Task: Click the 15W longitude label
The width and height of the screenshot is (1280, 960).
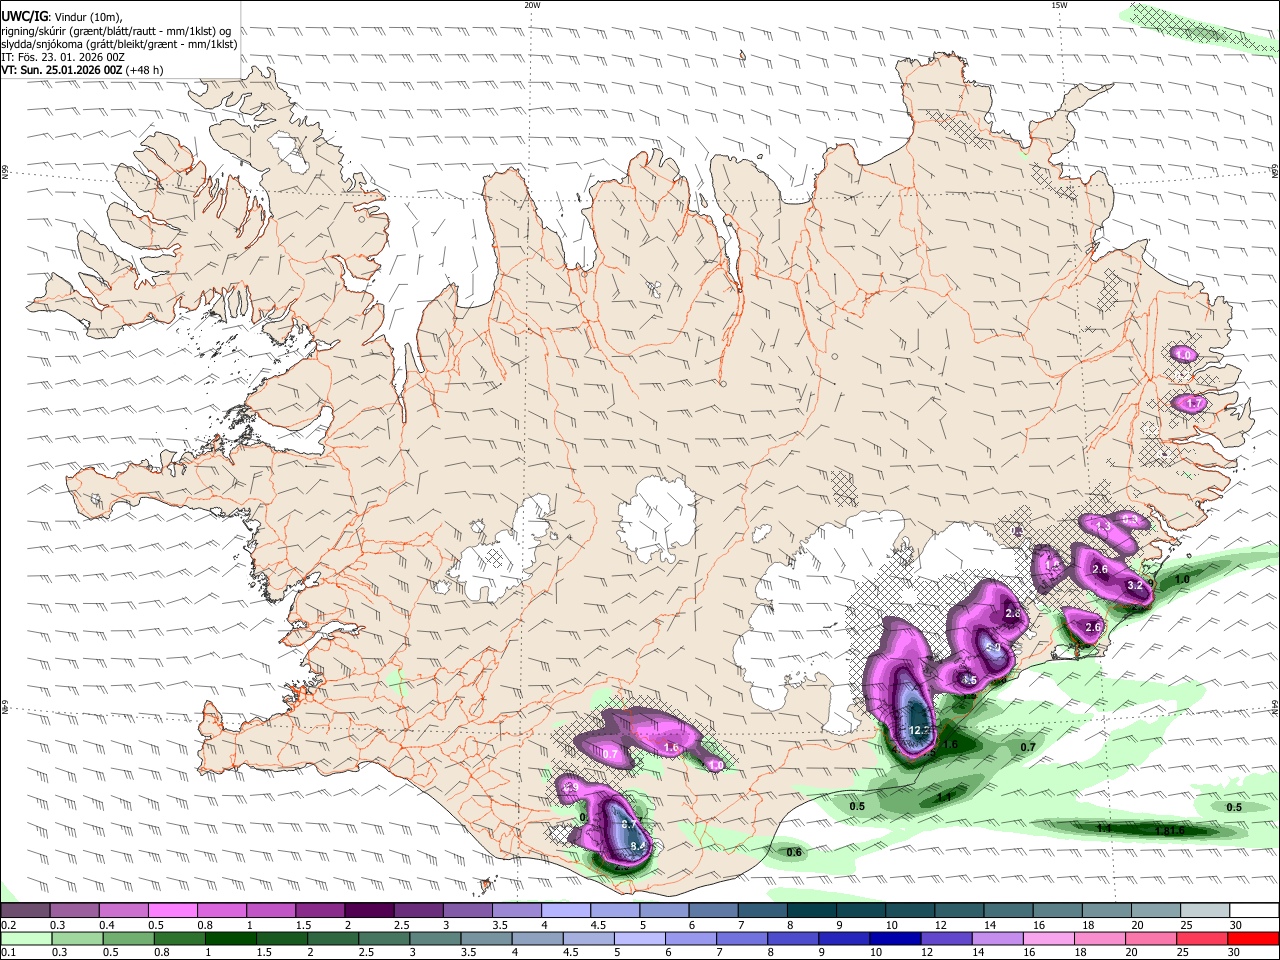Action: click(x=1059, y=5)
